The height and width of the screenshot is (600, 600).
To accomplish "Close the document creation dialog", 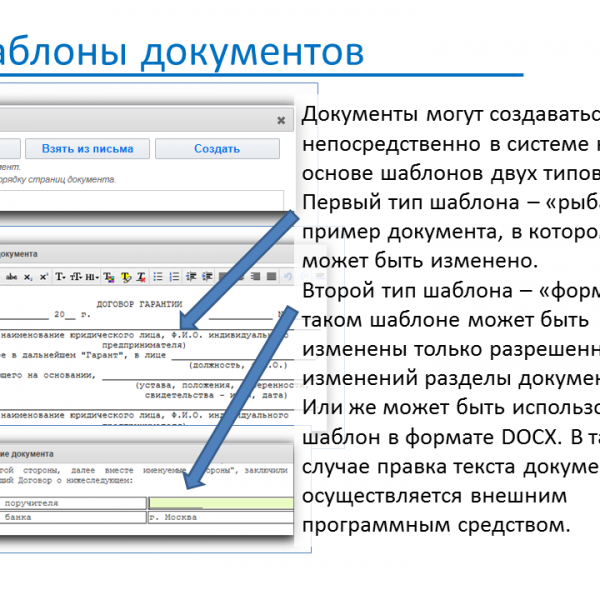I will [281, 119].
